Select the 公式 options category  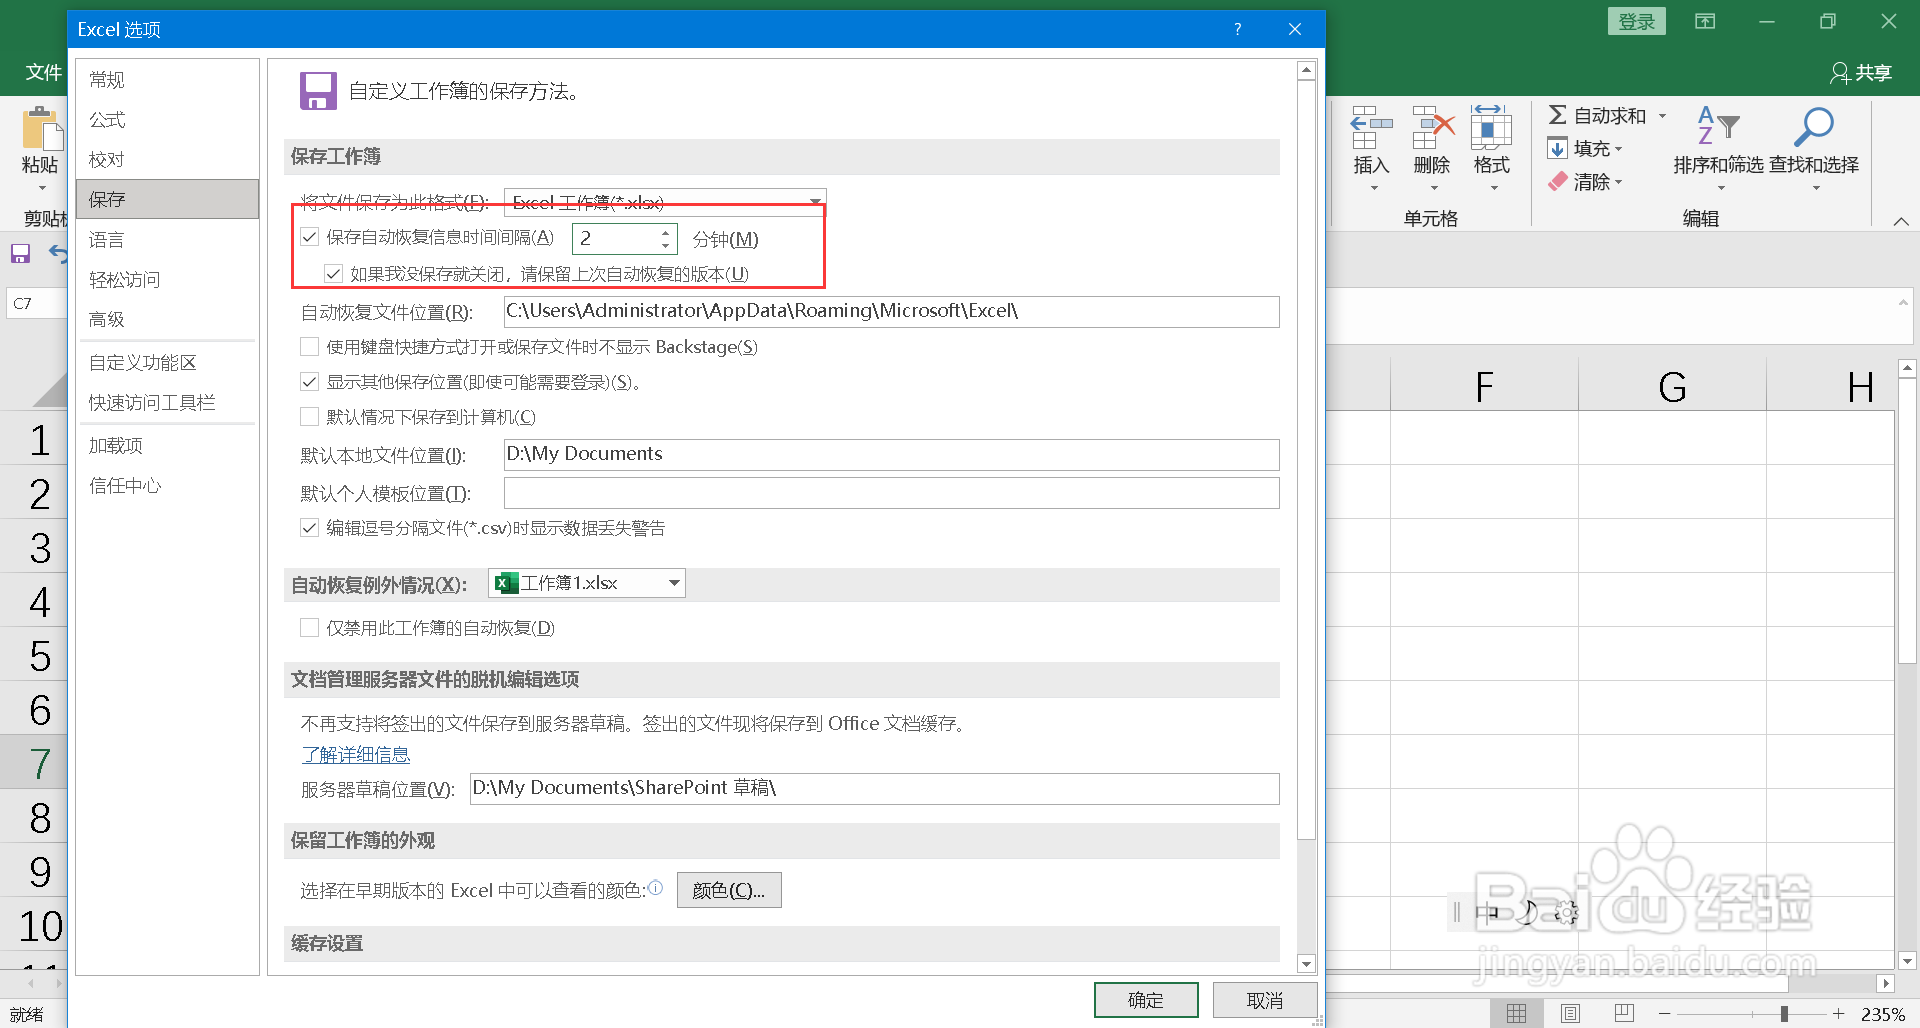click(x=167, y=120)
